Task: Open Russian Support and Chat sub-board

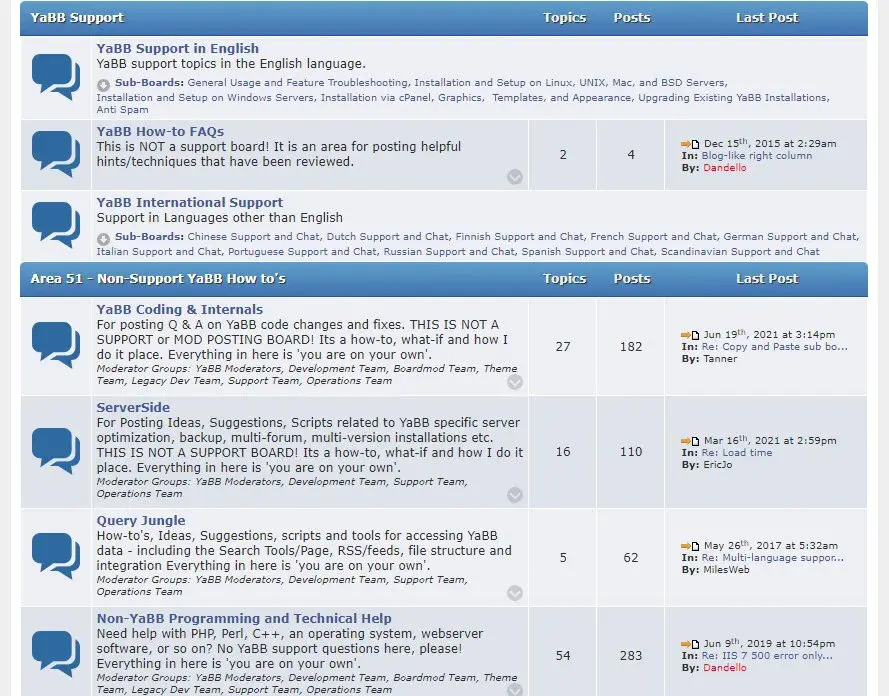Action: click(448, 251)
